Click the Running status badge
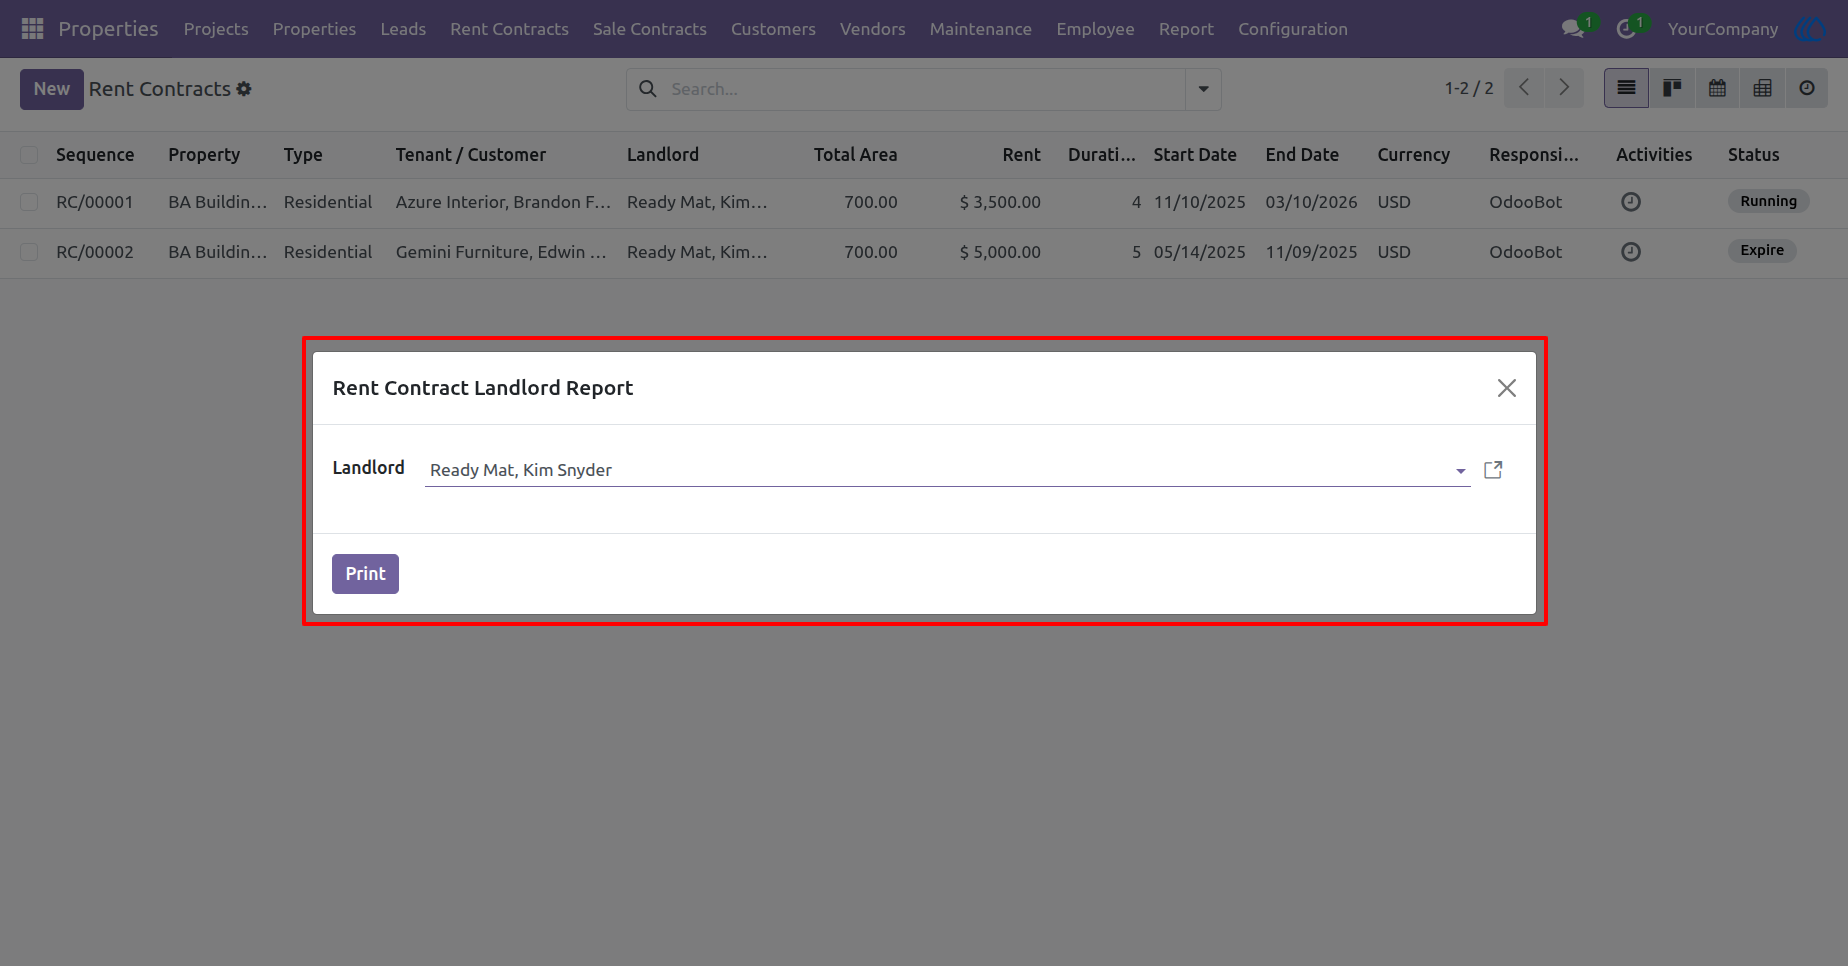1848x966 pixels. click(x=1768, y=201)
